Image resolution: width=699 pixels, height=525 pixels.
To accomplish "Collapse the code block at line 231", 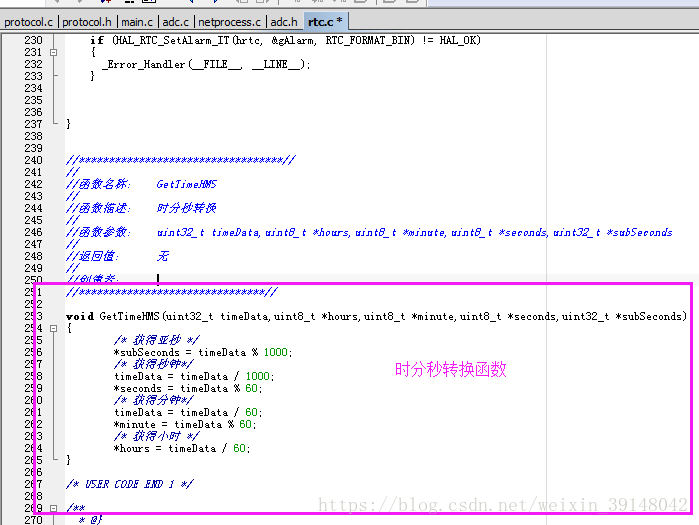I will [x=53, y=52].
